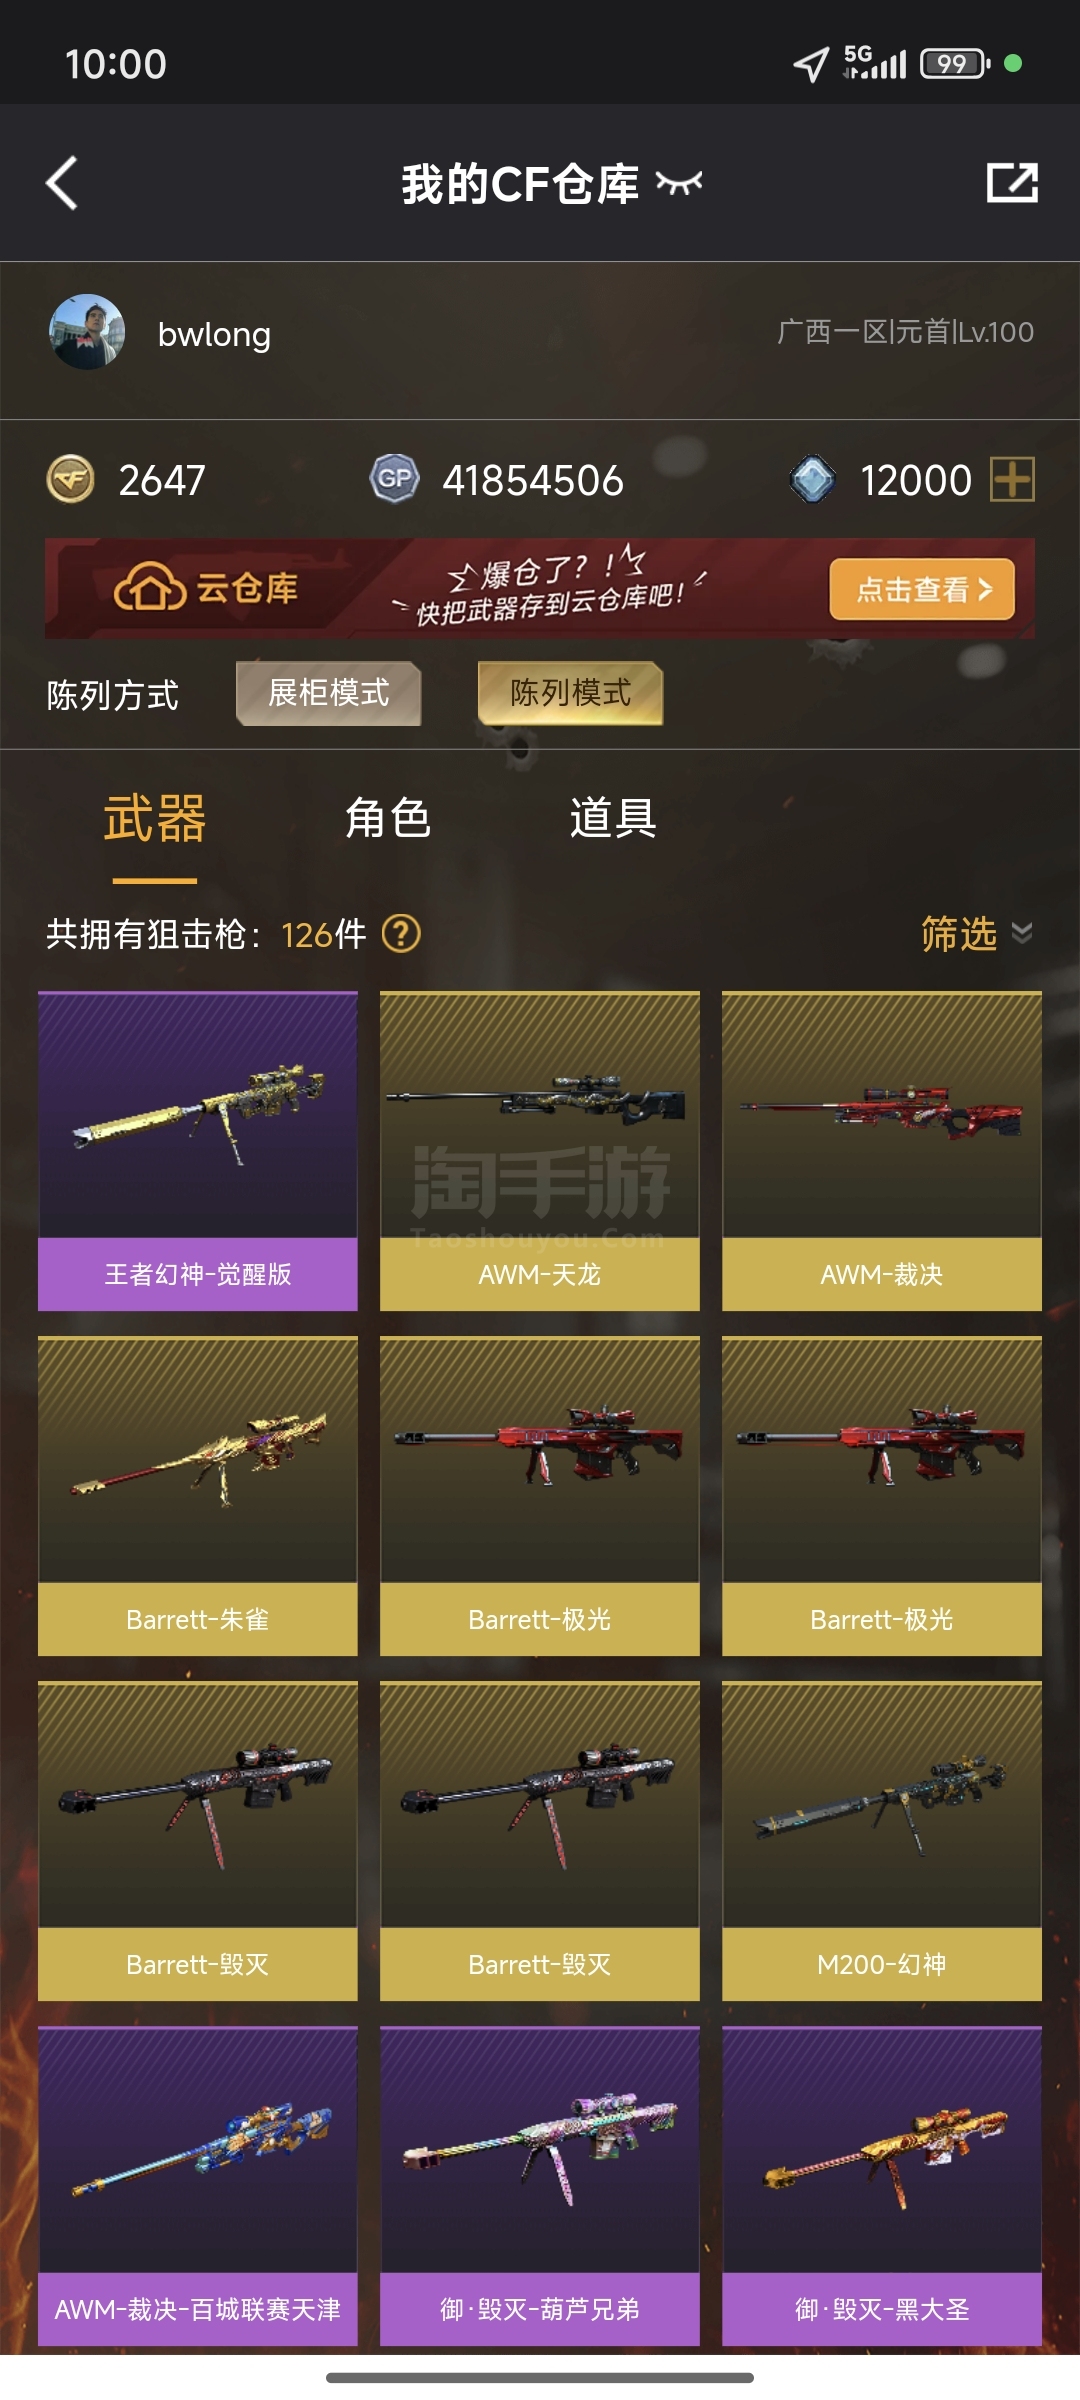This screenshot has height=2400, width=1080.
Task: Open the share export icon
Action: [x=1012, y=183]
